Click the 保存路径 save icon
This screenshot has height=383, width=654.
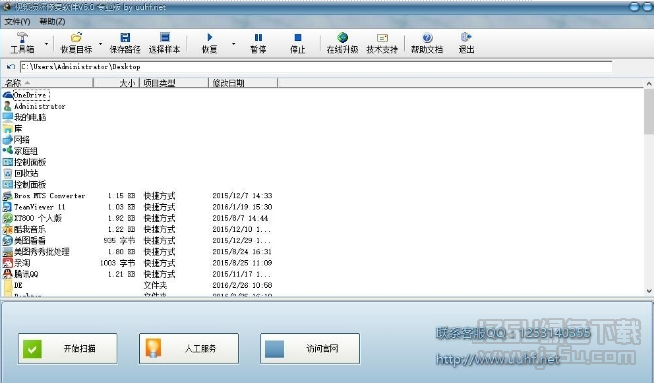(x=125, y=38)
